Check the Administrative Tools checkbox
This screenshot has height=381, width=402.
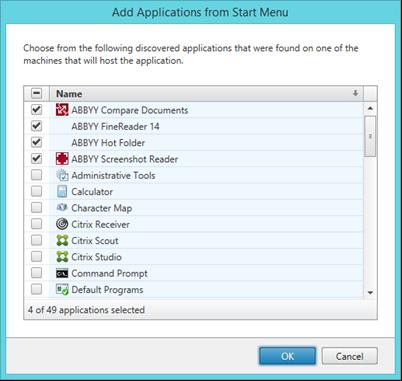coord(36,175)
